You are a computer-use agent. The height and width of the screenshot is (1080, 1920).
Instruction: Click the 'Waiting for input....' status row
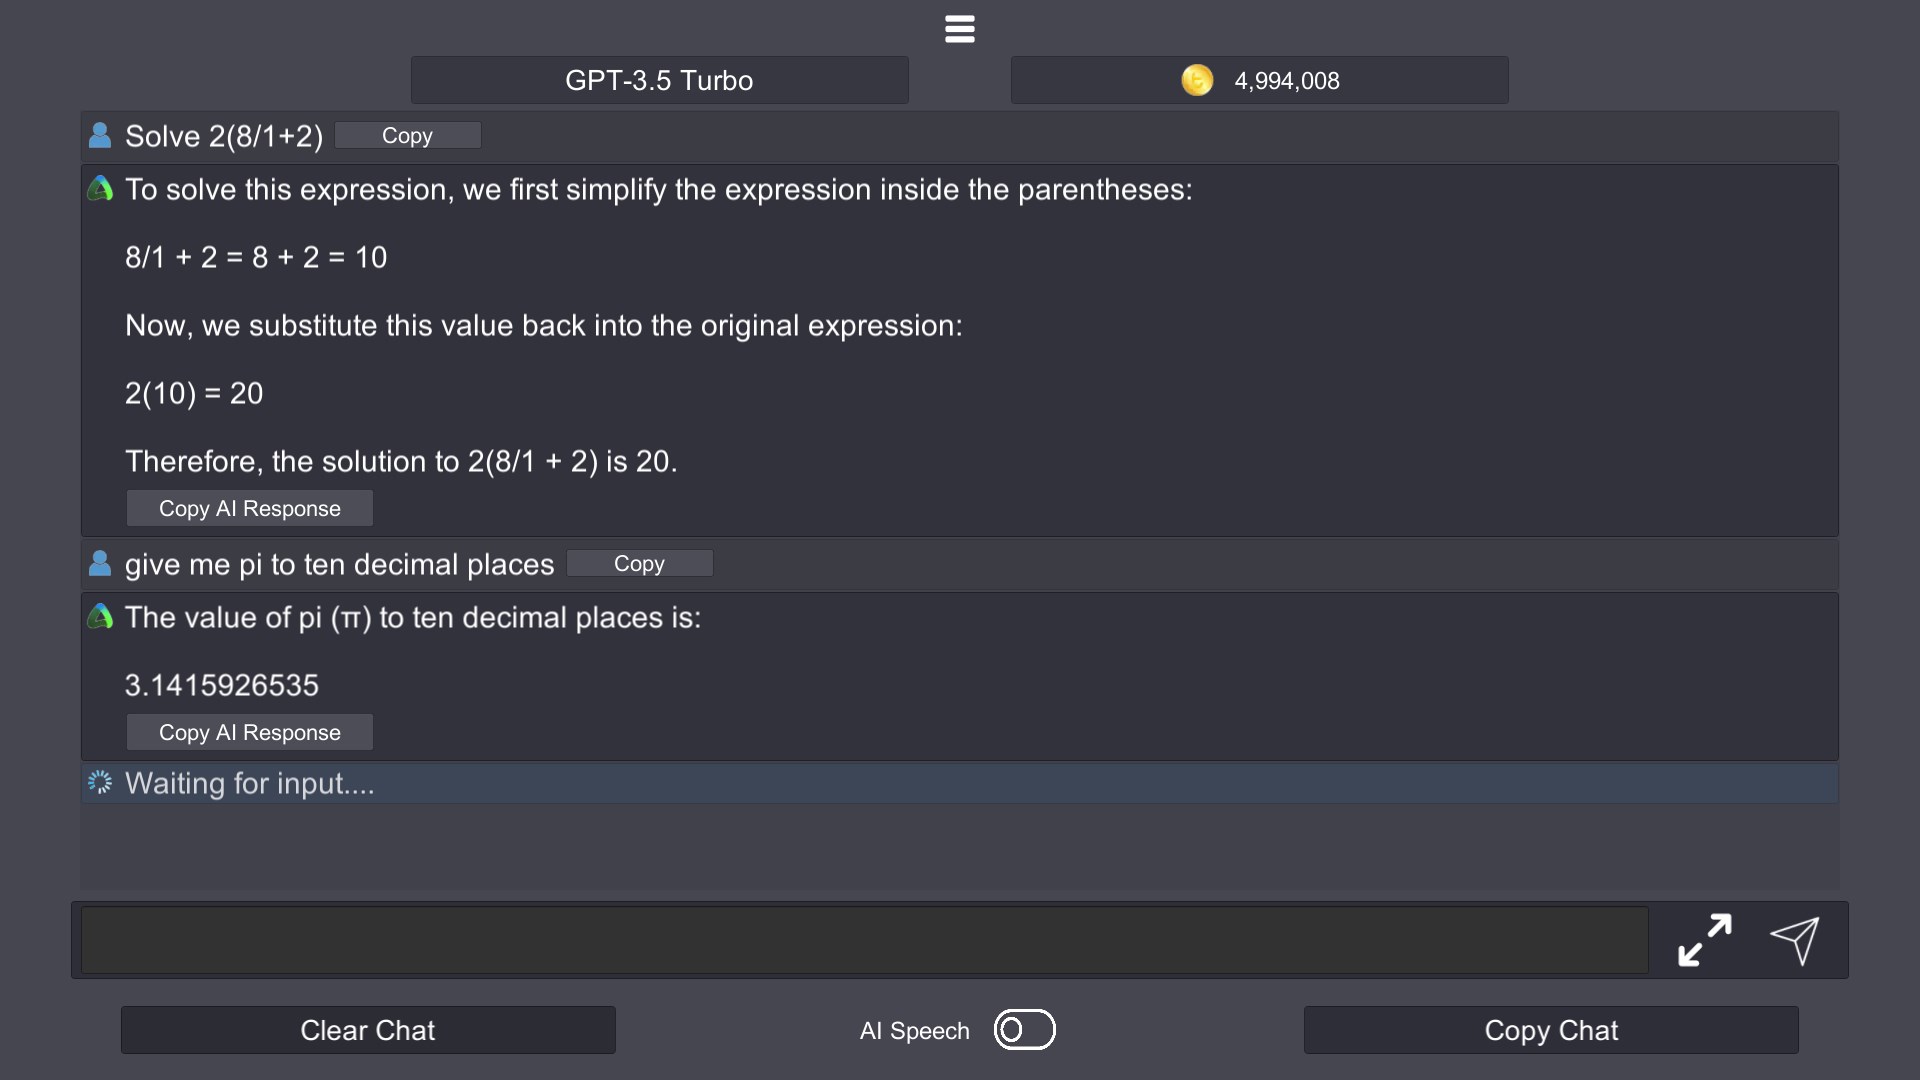click(960, 783)
